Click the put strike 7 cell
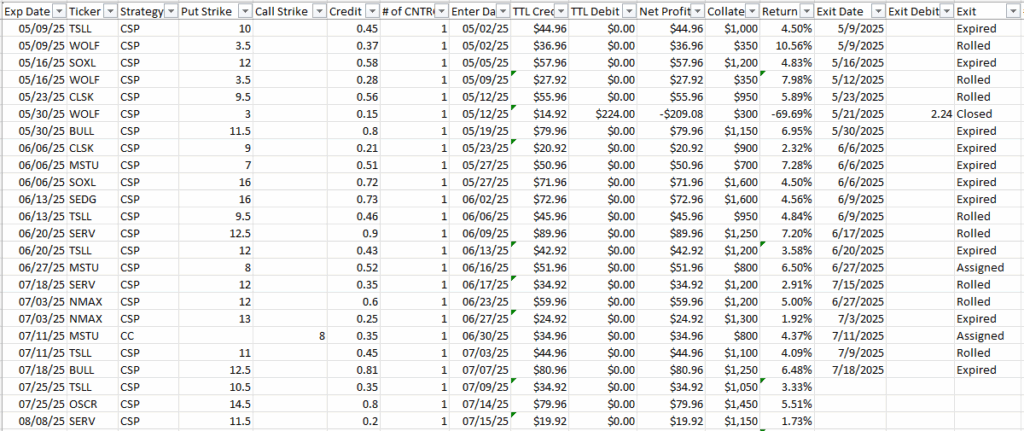This screenshot has width=1024, height=431. click(216, 165)
